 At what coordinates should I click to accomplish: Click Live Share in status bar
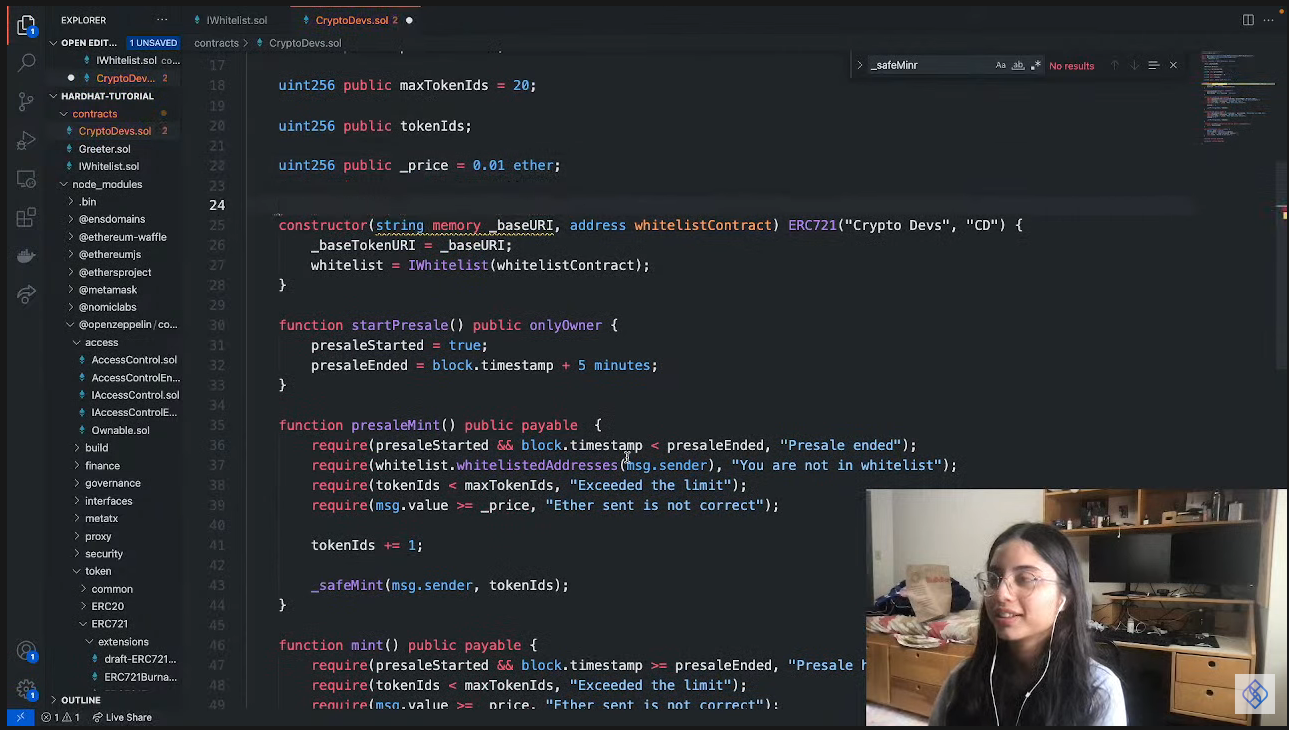[122, 717]
